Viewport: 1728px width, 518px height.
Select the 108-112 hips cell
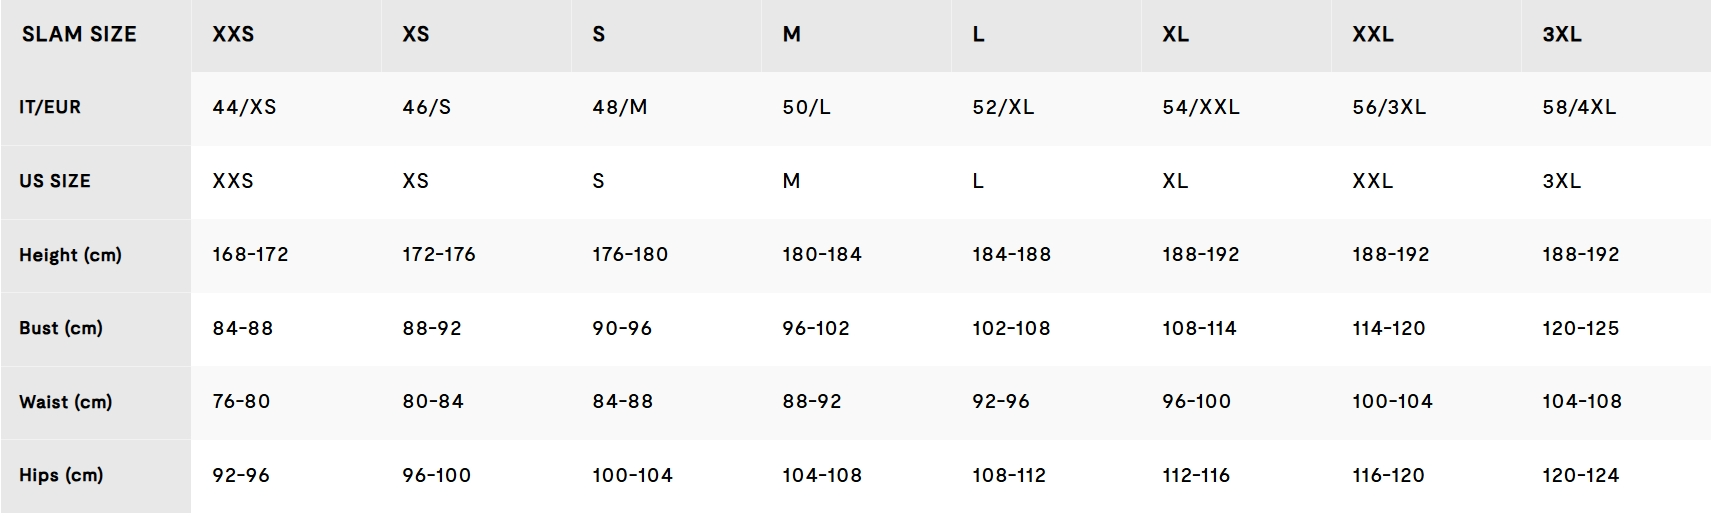coord(1009,475)
